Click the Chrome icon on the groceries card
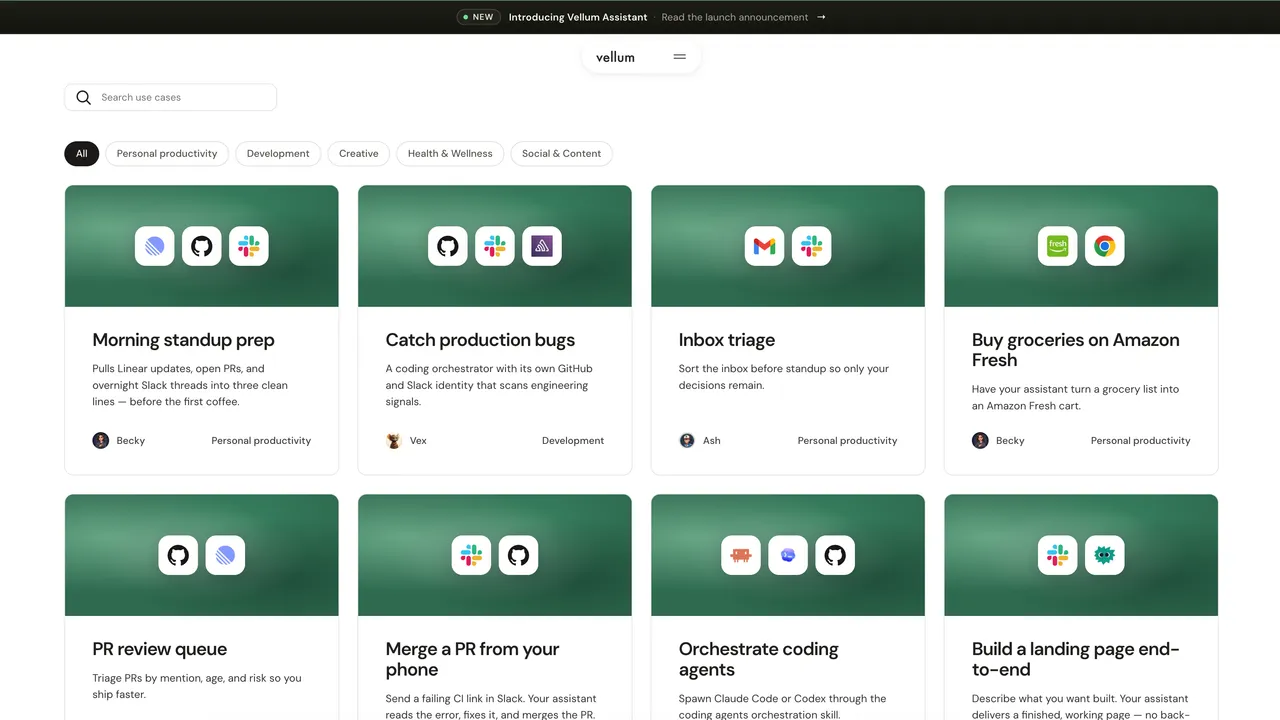This screenshot has width=1280, height=720. coord(1105,246)
